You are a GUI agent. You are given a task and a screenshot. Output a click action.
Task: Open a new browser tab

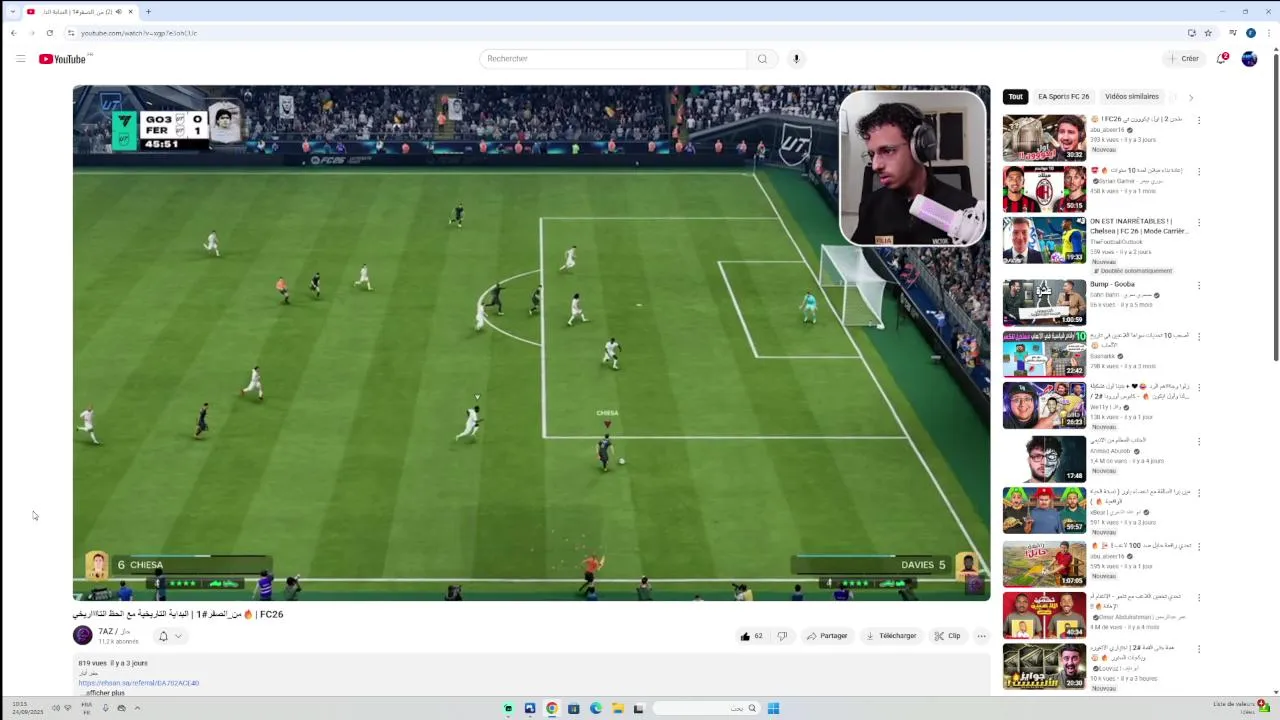tap(148, 12)
